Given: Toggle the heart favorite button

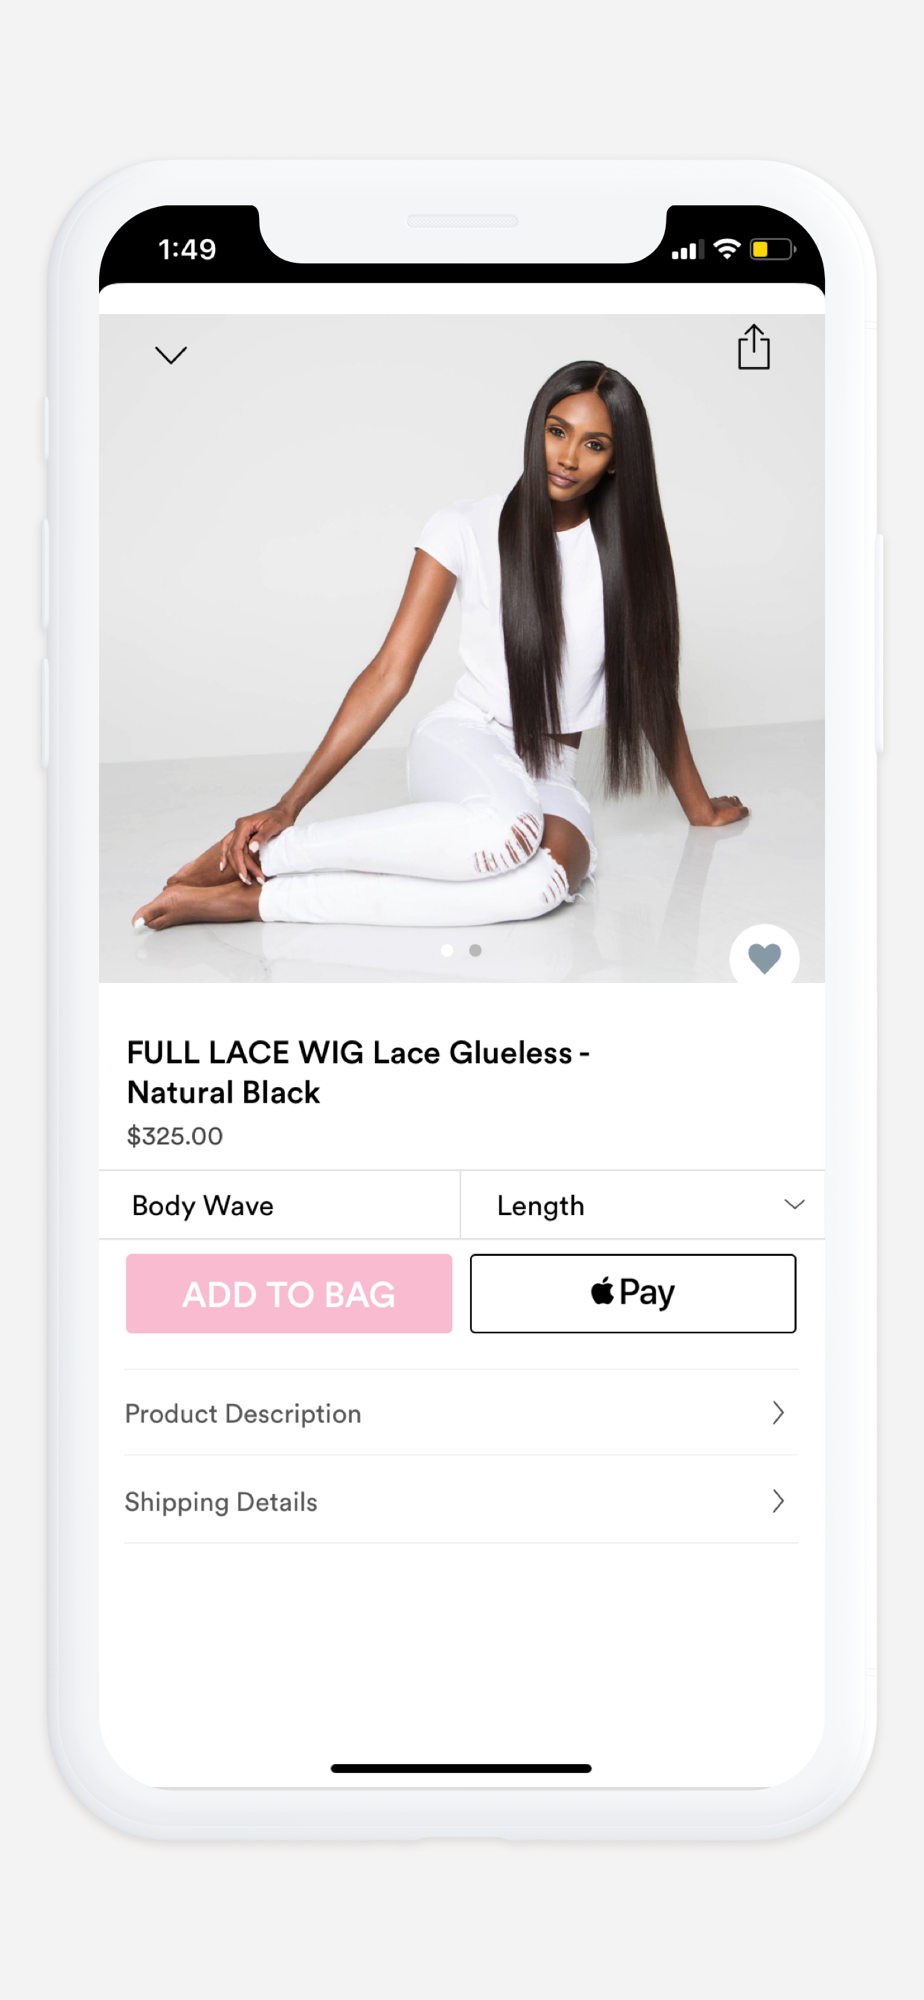Looking at the screenshot, I should [764, 958].
